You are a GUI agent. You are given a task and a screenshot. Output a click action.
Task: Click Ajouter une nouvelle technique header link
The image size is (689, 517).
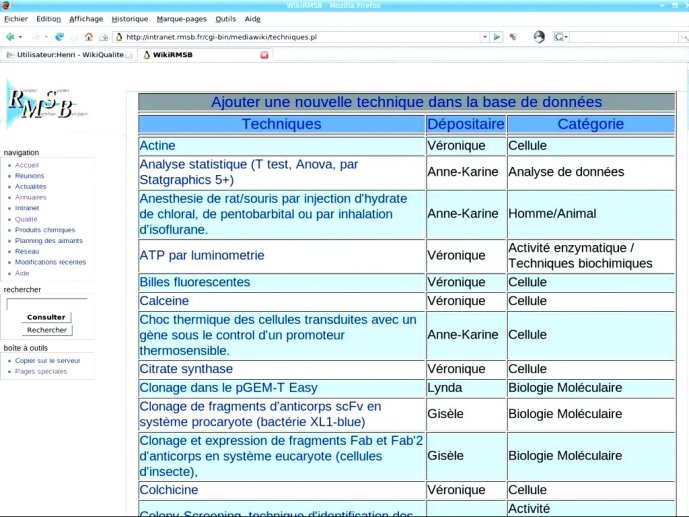[x=406, y=102]
